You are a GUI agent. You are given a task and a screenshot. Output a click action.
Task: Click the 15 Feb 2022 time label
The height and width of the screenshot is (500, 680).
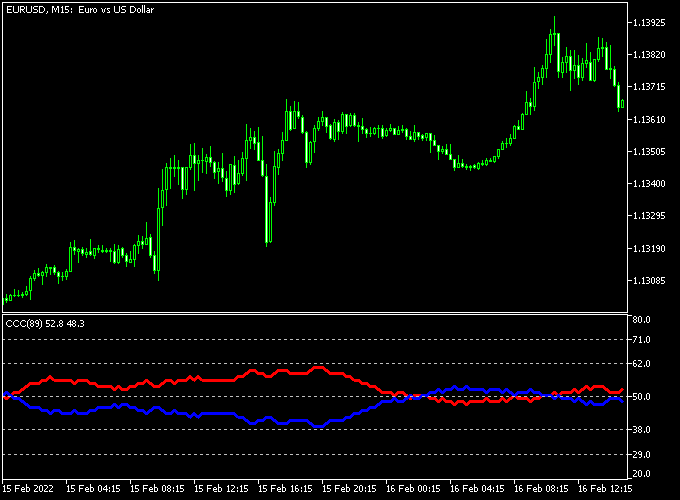coord(28,489)
